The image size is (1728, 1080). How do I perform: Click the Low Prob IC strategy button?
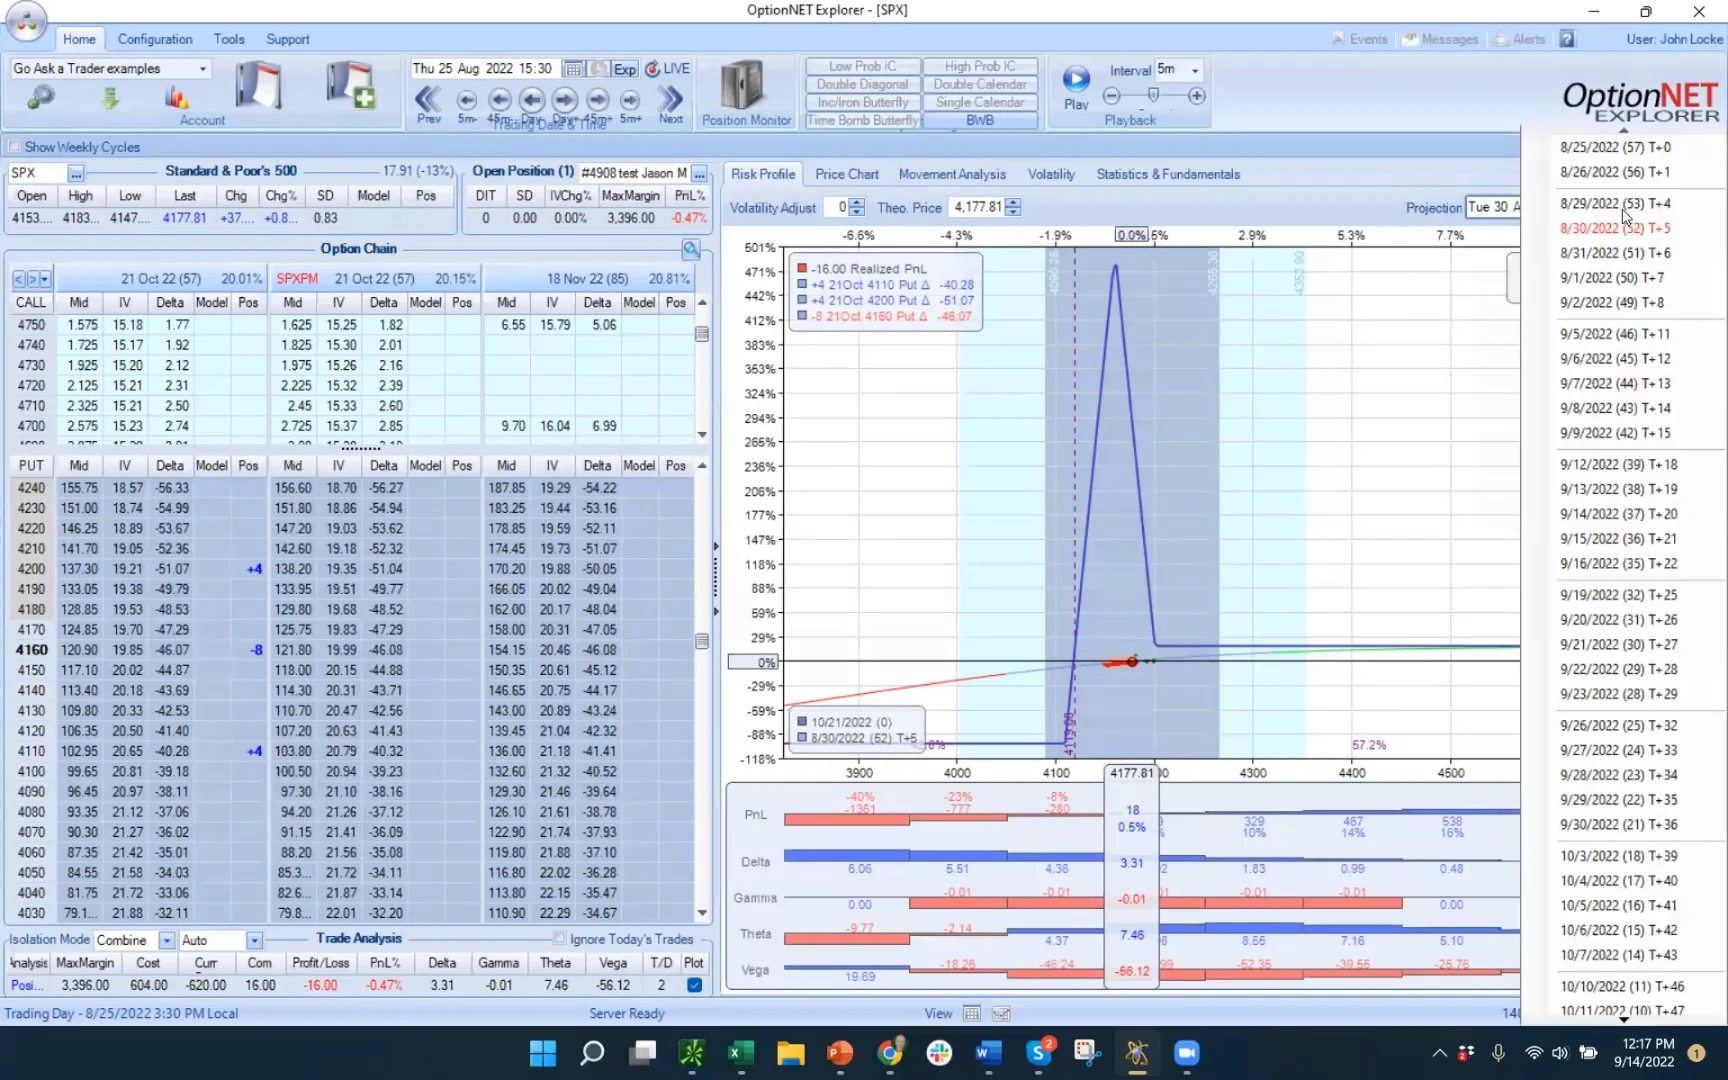[863, 66]
